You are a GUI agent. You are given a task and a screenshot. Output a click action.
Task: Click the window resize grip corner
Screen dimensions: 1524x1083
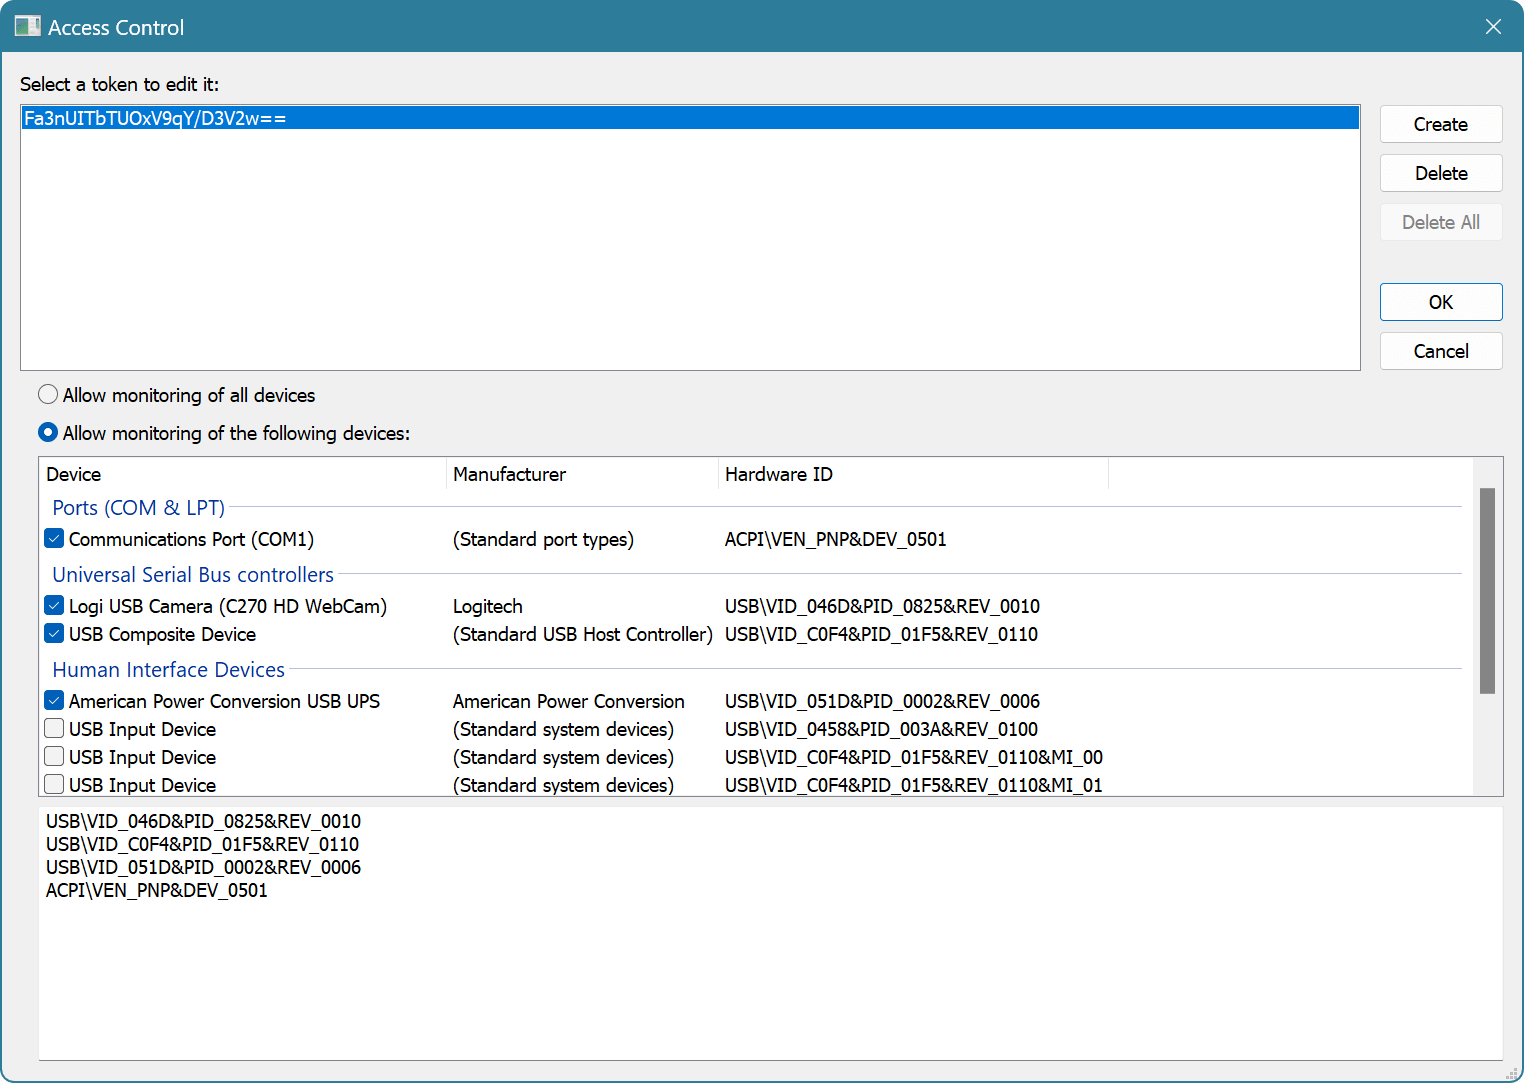pyautogui.click(x=1512, y=1072)
